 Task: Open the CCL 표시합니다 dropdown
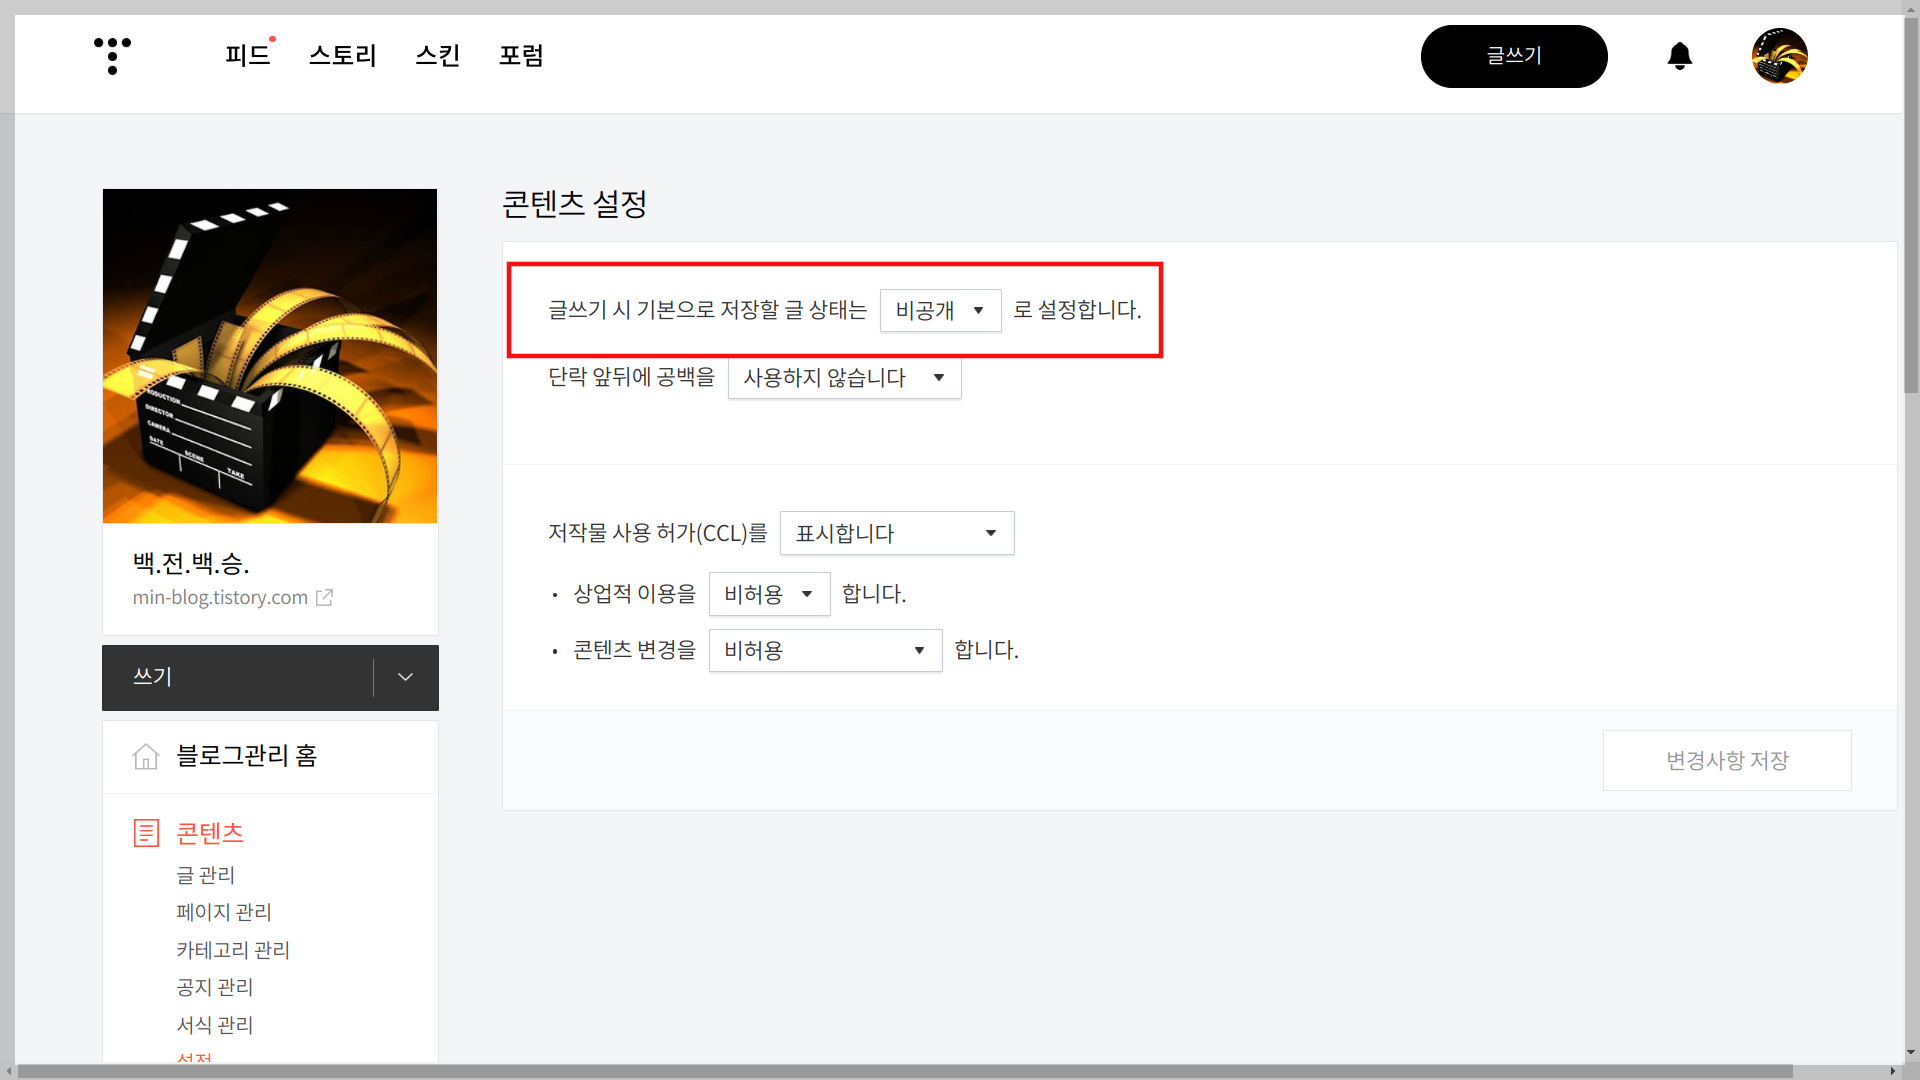click(x=896, y=533)
